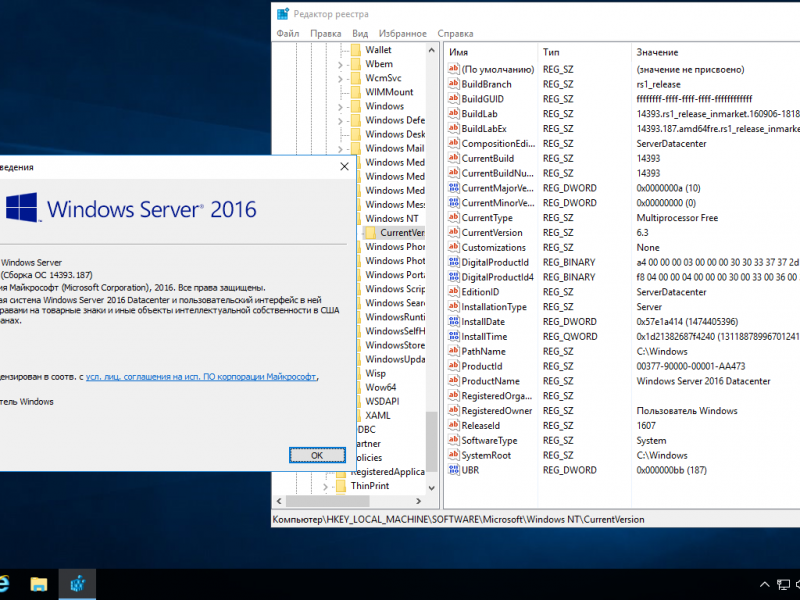Open the Microsoft license agreement link

(201, 377)
